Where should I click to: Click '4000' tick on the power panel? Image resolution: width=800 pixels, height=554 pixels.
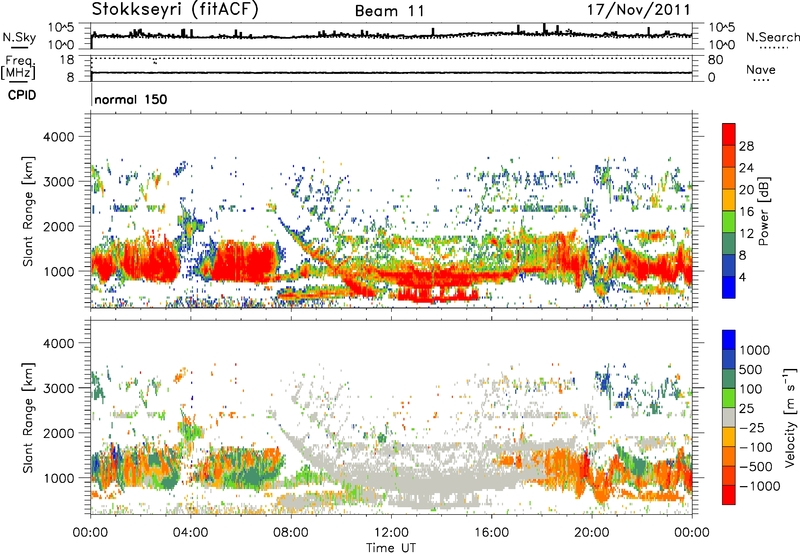pos(58,137)
